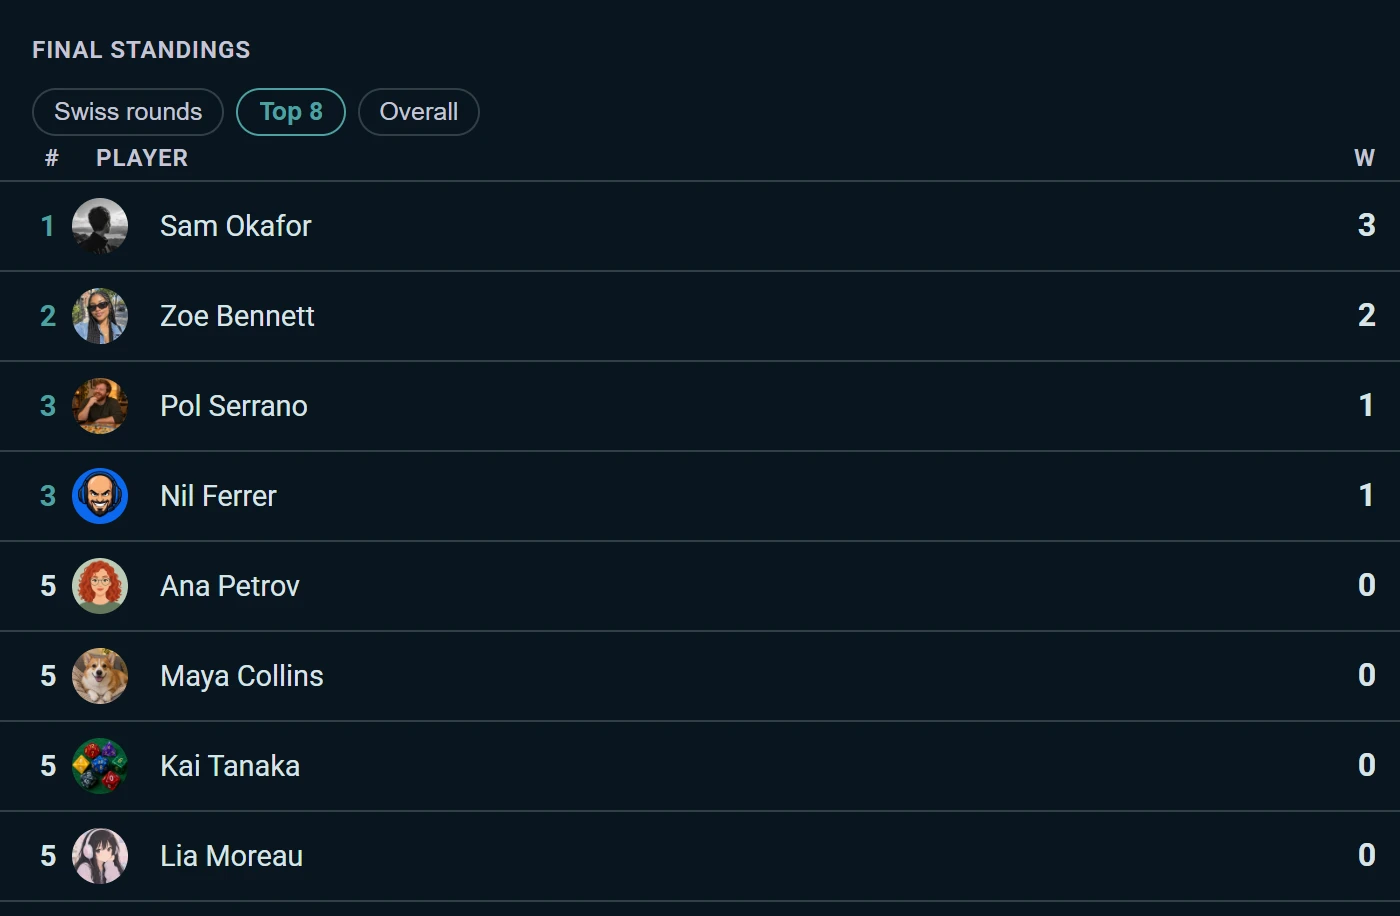Viewport: 1400px width, 916px height.
Task: Click Zoe Bennett's sunglasses avatar
Action: click(100, 316)
